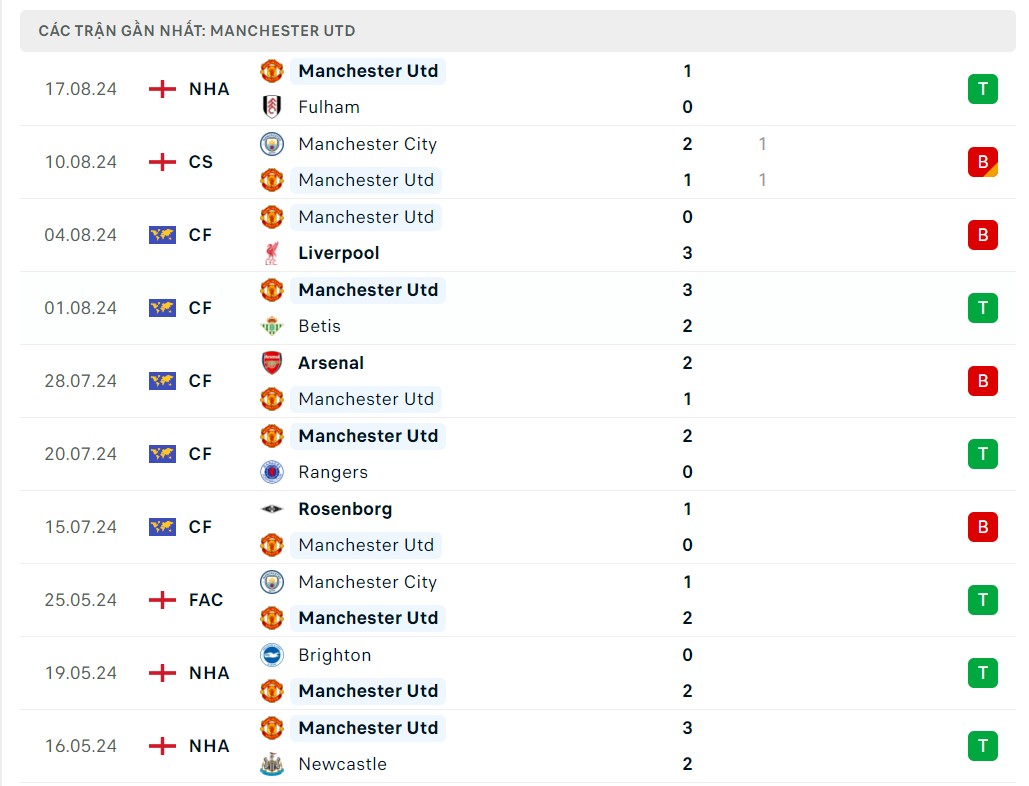Click the green T badge for Fulham match
Viewport: 1029px width, 786px height.
click(x=982, y=89)
